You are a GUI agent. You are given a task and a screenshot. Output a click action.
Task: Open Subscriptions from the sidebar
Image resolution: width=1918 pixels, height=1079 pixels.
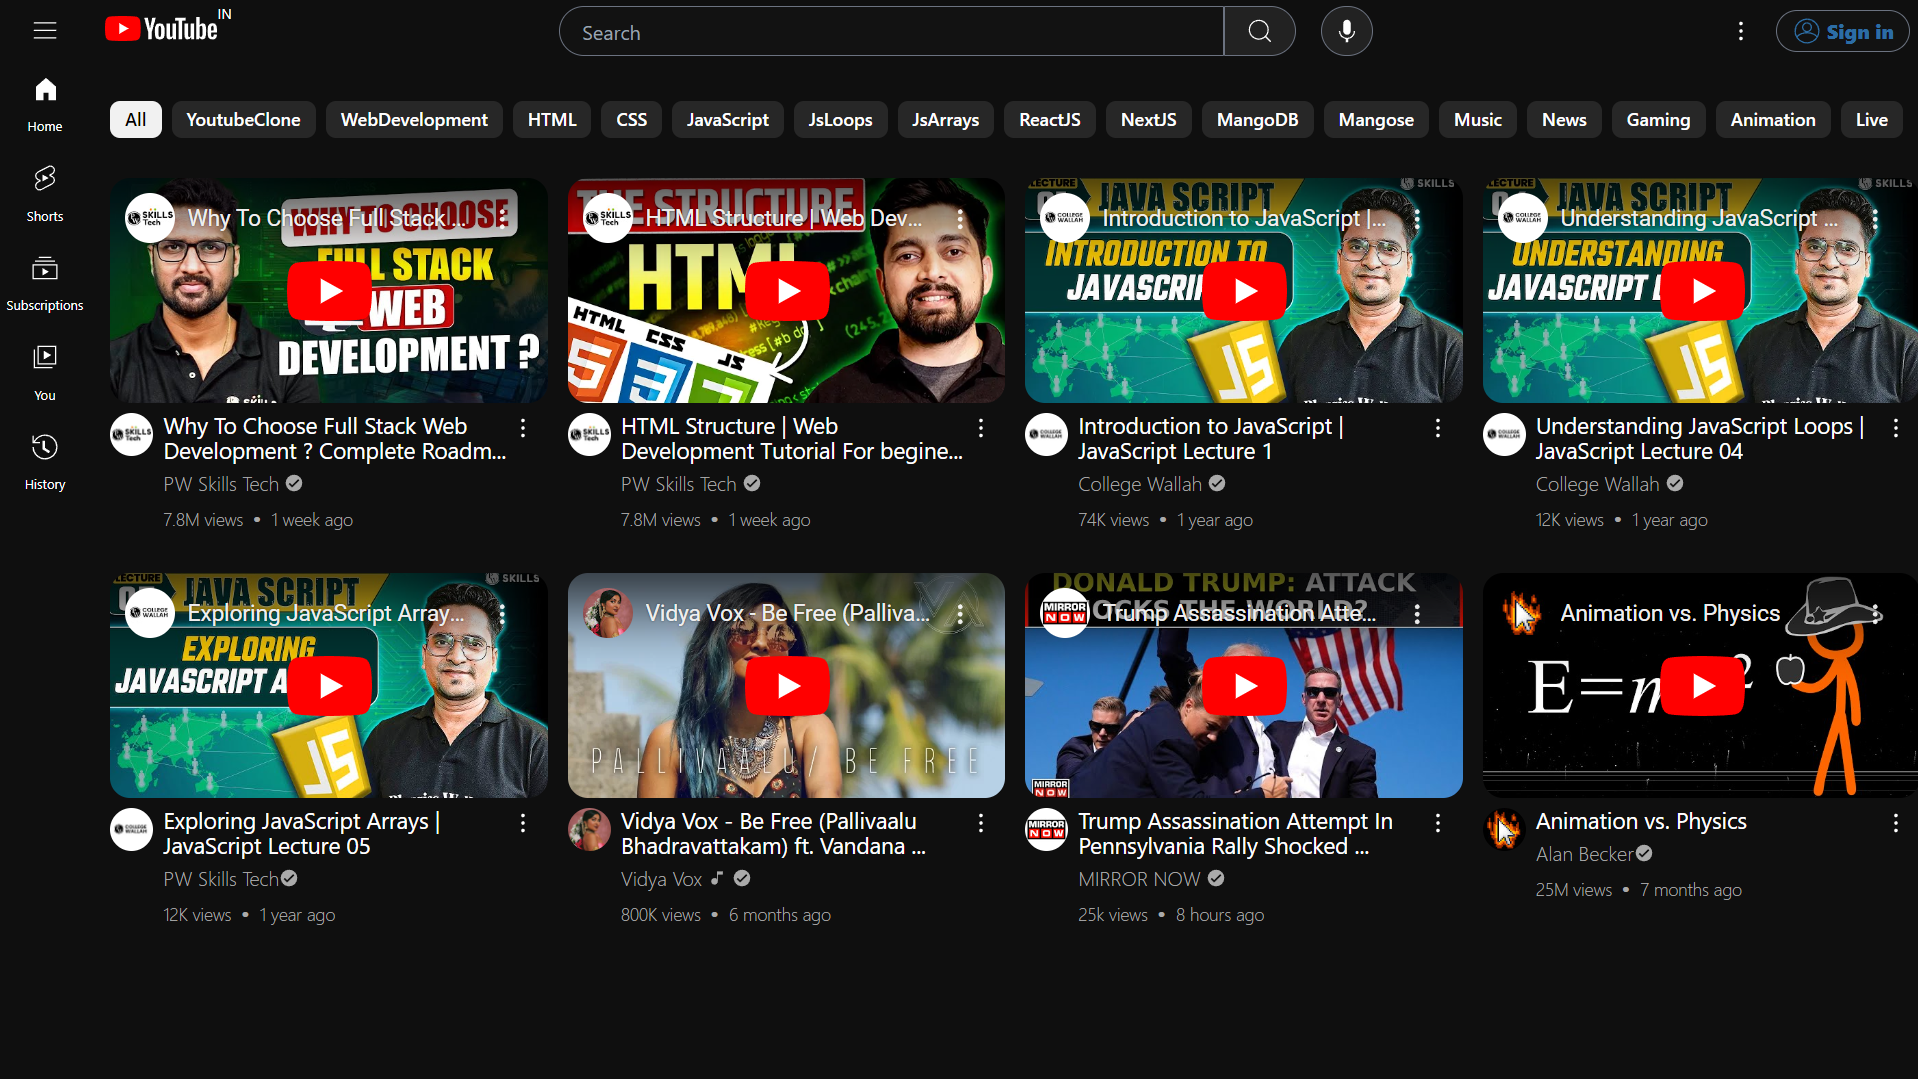[45, 284]
